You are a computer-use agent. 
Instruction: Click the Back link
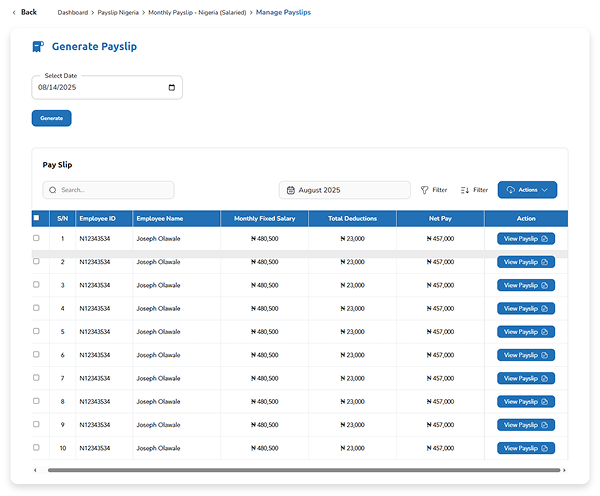pyautogui.click(x=29, y=12)
